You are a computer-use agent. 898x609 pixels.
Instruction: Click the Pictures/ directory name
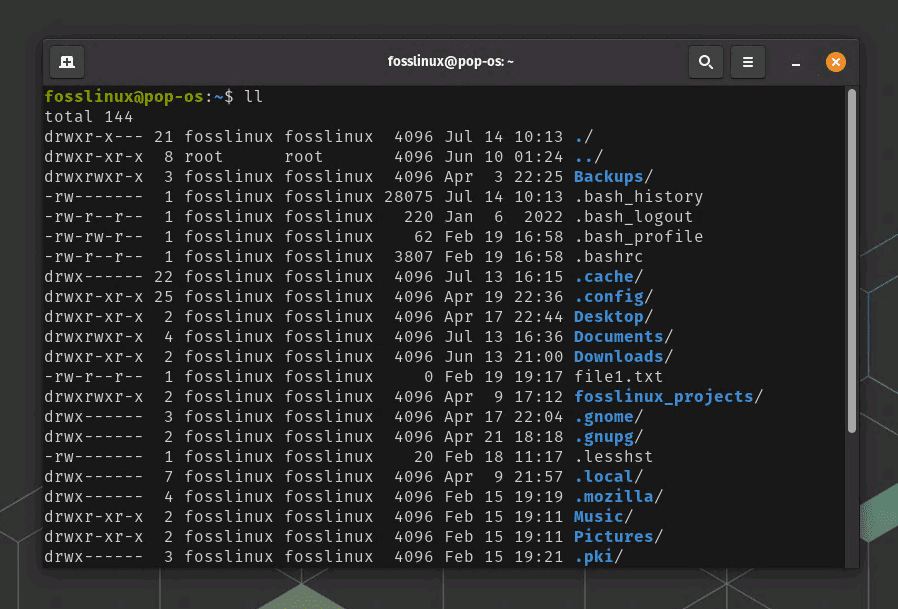[x=619, y=536]
